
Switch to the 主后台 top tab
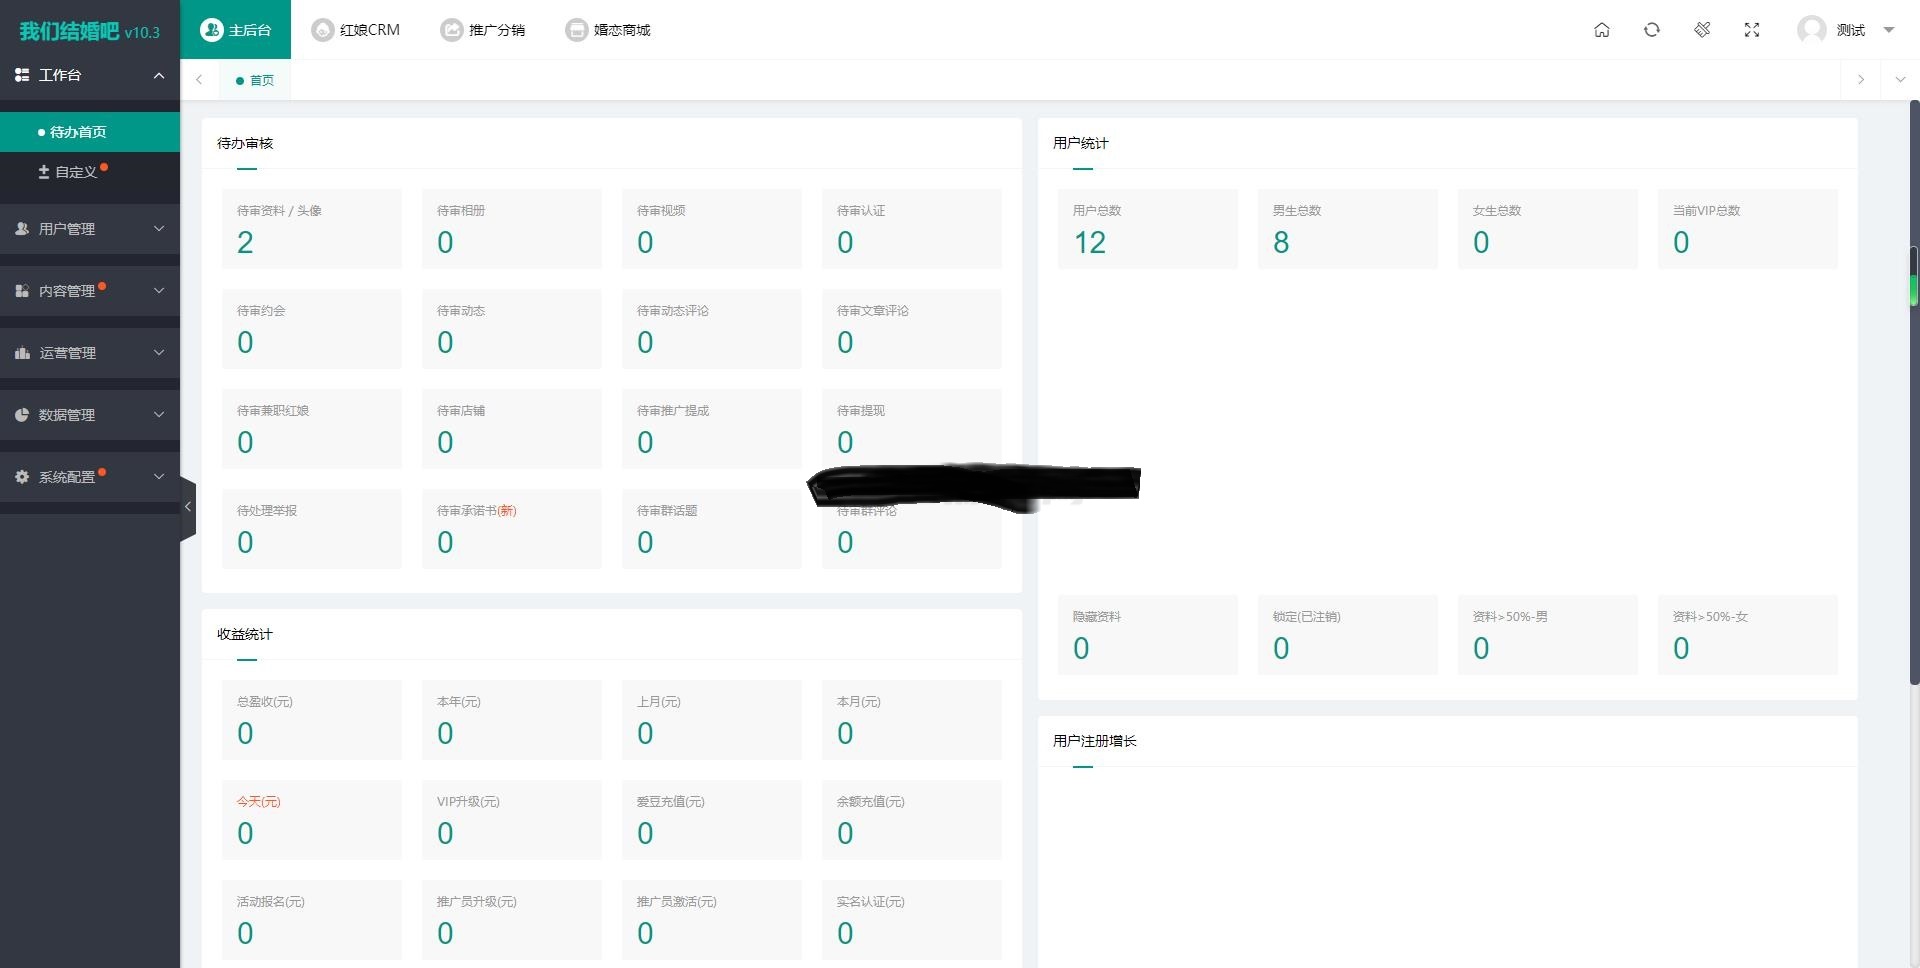click(236, 30)
